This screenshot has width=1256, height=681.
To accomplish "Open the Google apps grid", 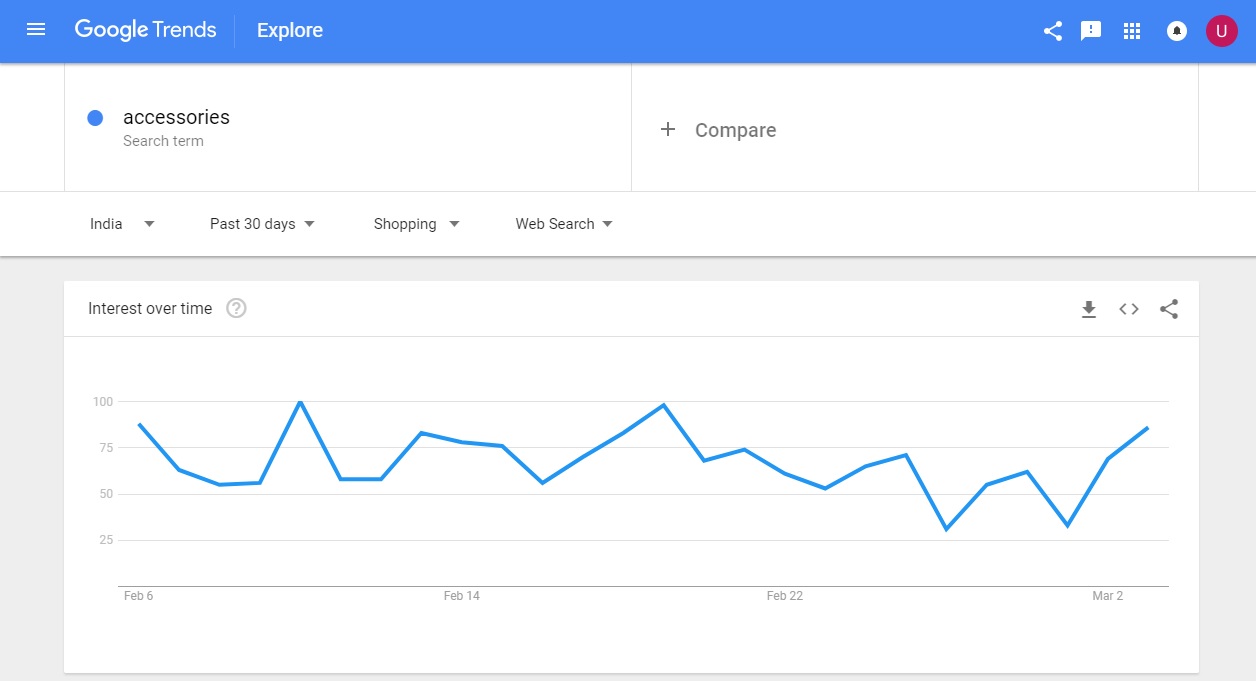I will 1132,31.
